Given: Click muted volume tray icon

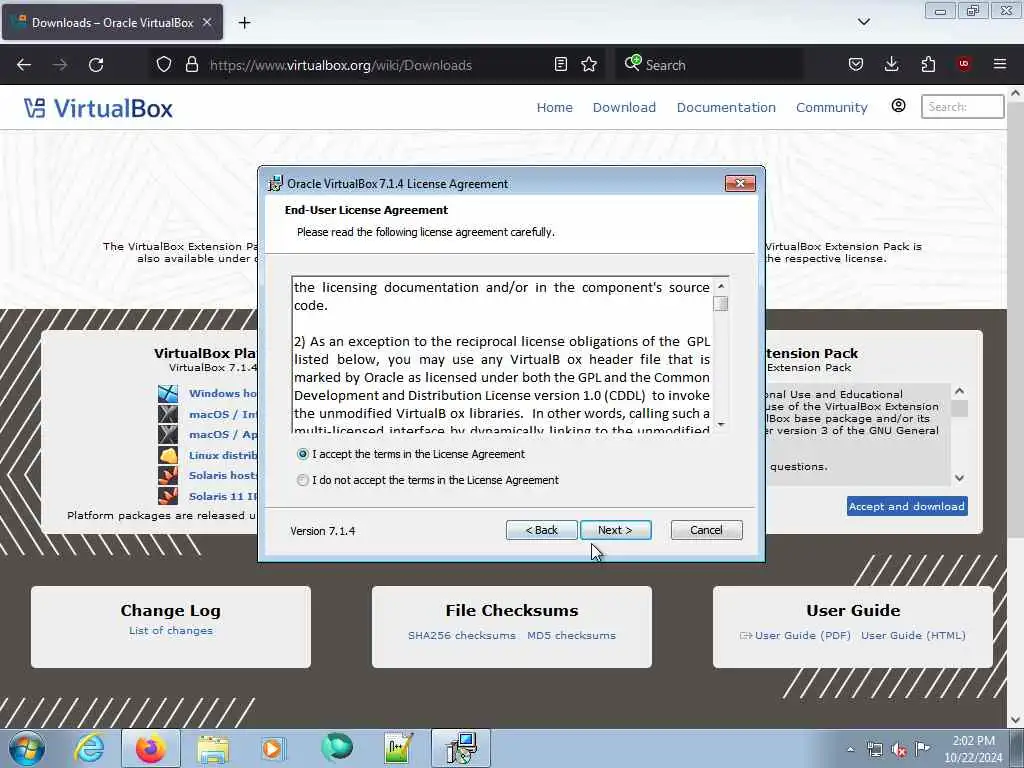Looking at the screenshot, I should (x=899, y=749).
